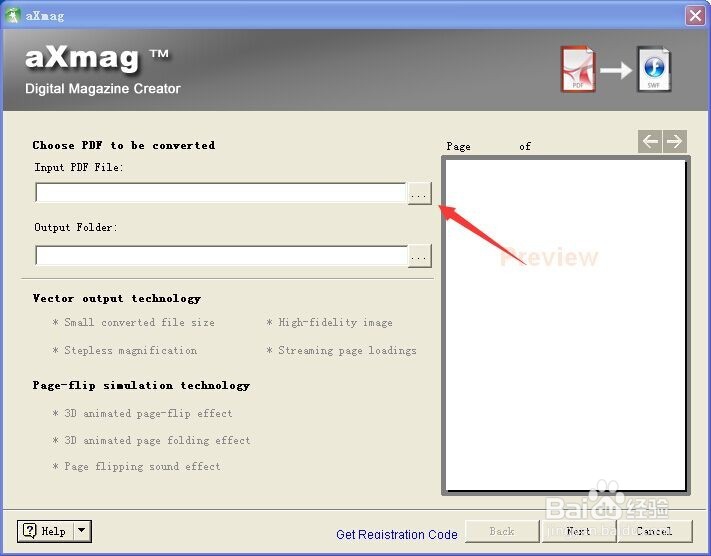Click '* High-fidelity image' text
This screenshot has height=556, width=711.
click(x=329, y=322)
